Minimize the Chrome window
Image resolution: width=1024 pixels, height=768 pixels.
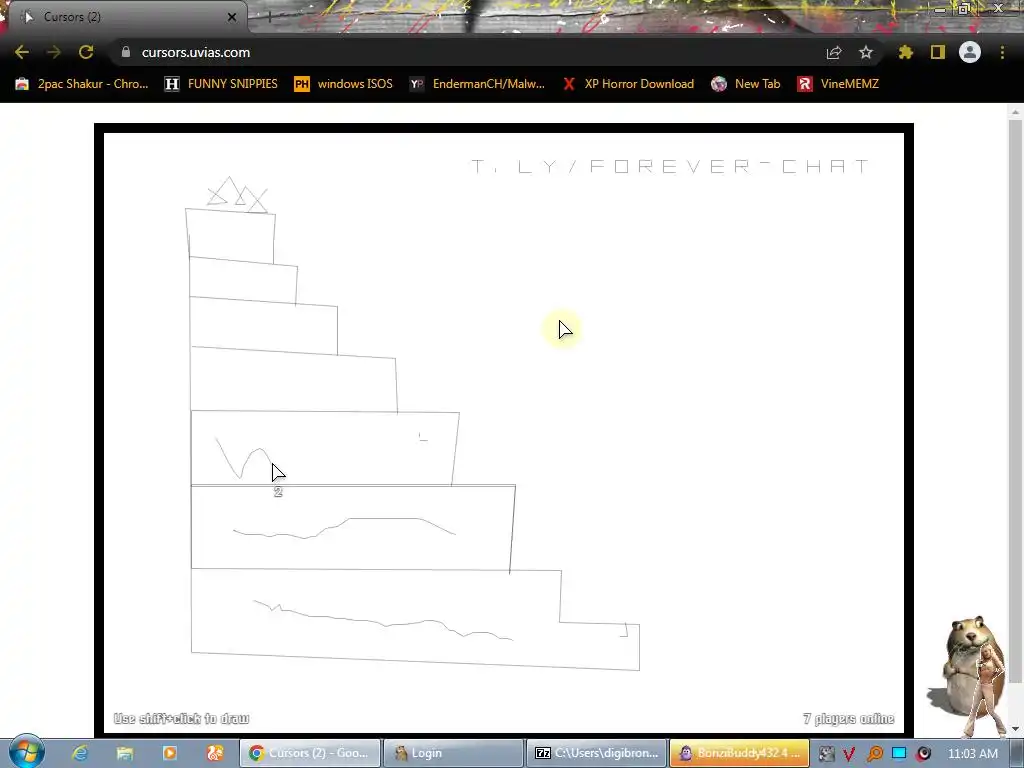940,8
